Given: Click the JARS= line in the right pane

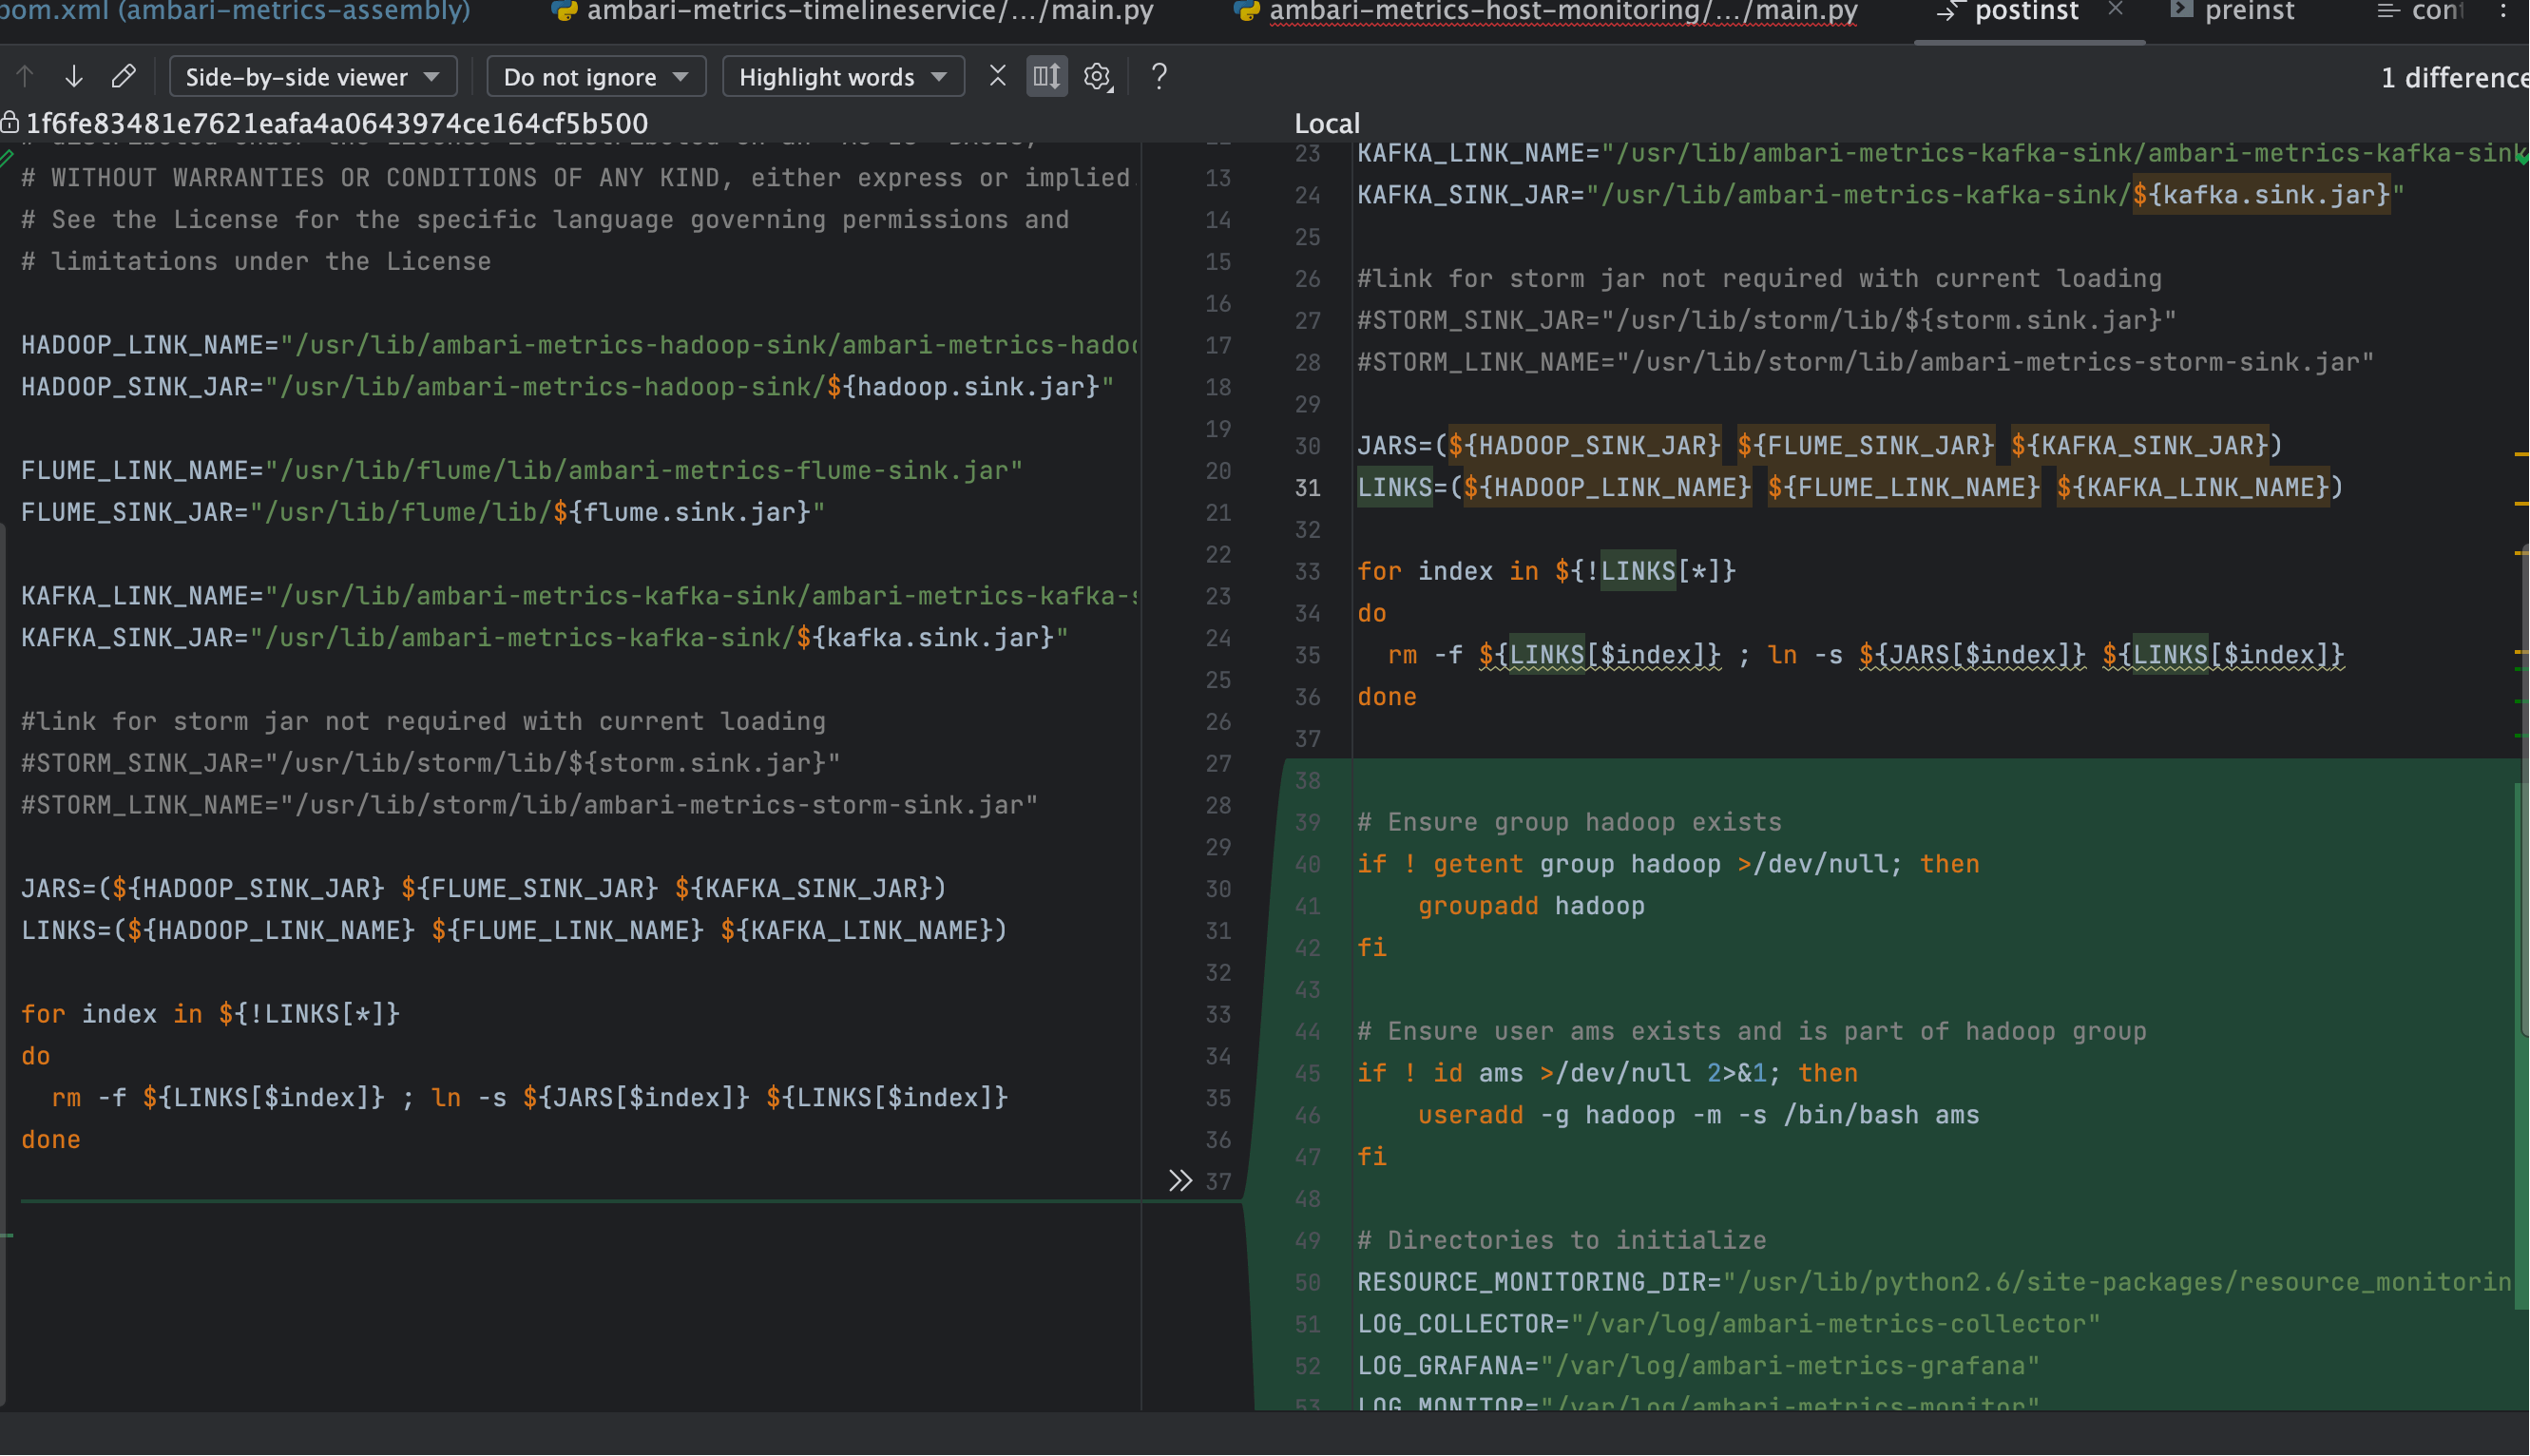Looking at the screenshot, I should pyautogui.click(x=1819, y=446).
